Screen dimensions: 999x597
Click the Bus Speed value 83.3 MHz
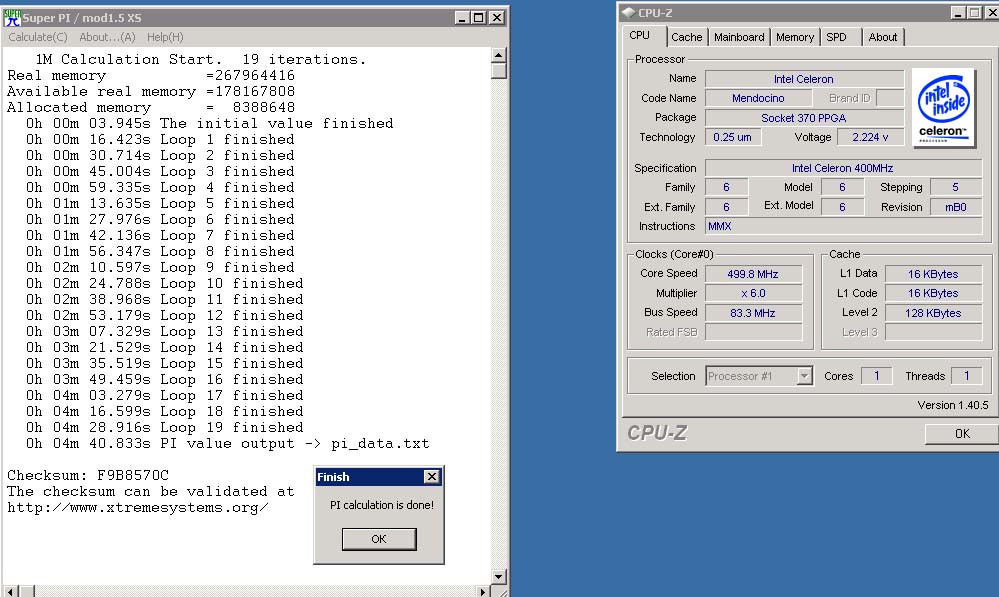click(x=753, y=313)
